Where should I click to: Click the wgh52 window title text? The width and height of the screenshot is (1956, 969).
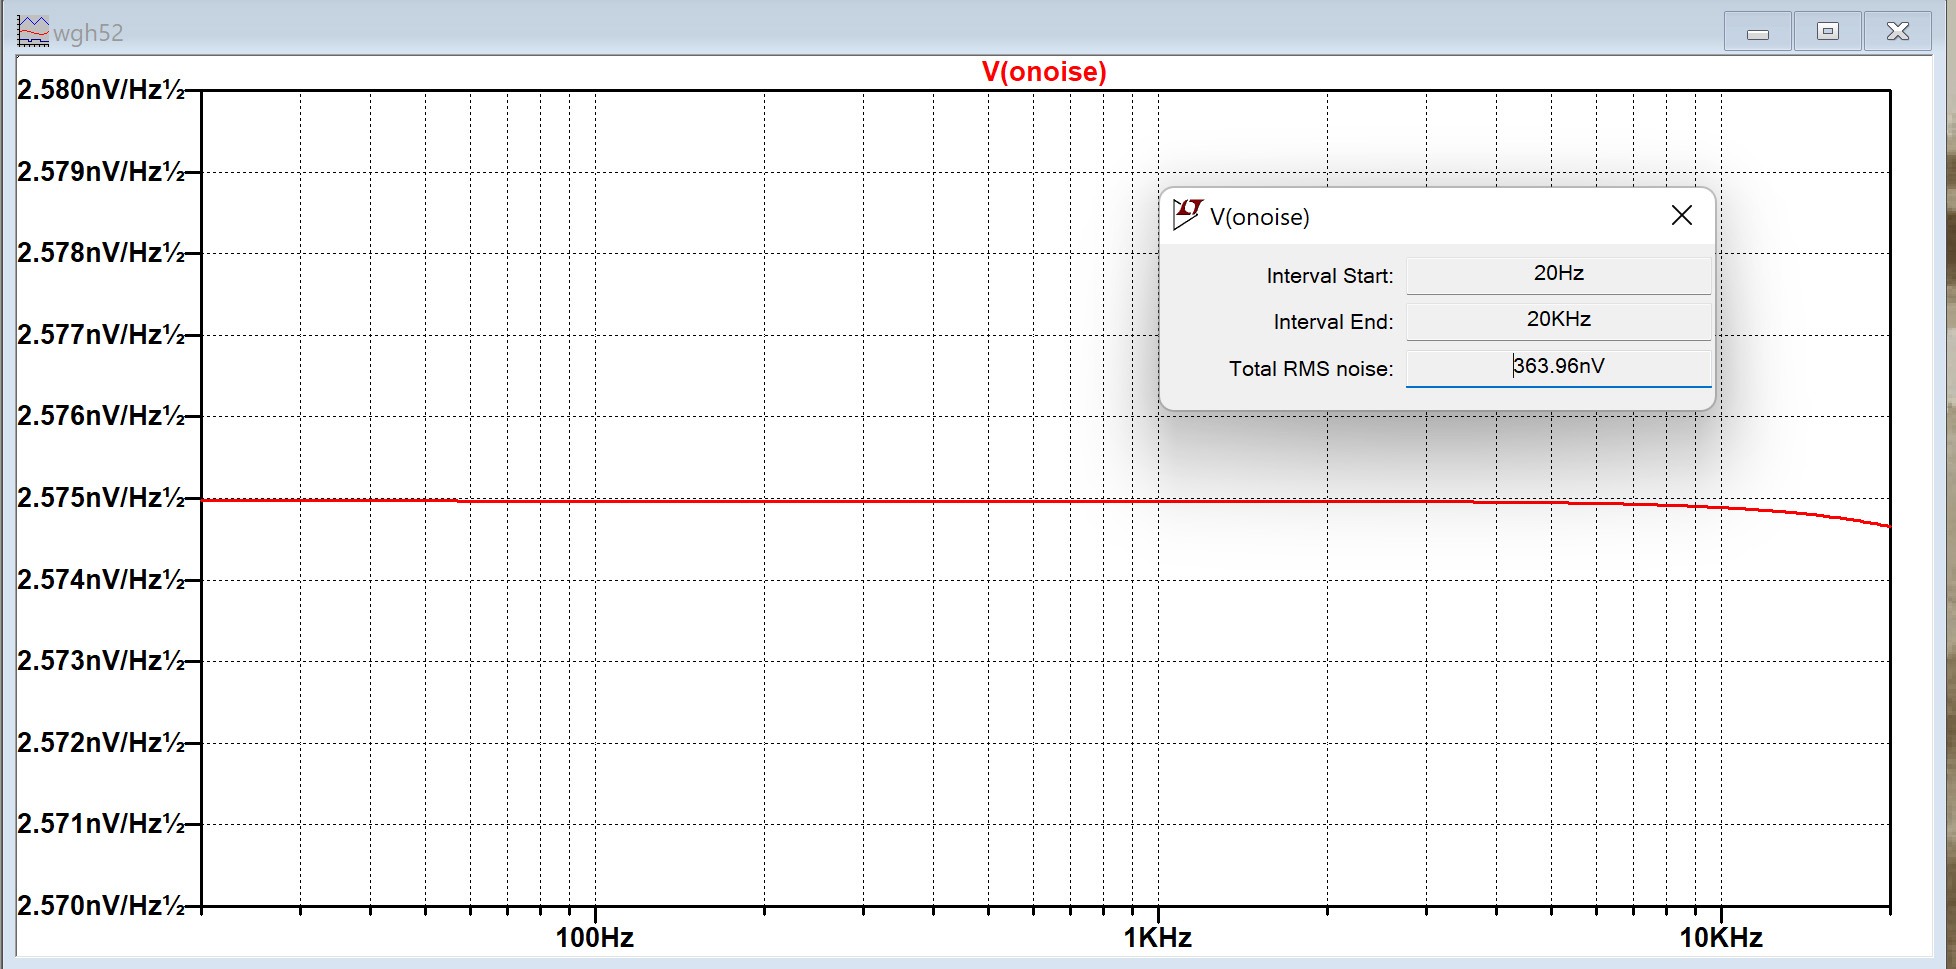(x=88, y=33)
